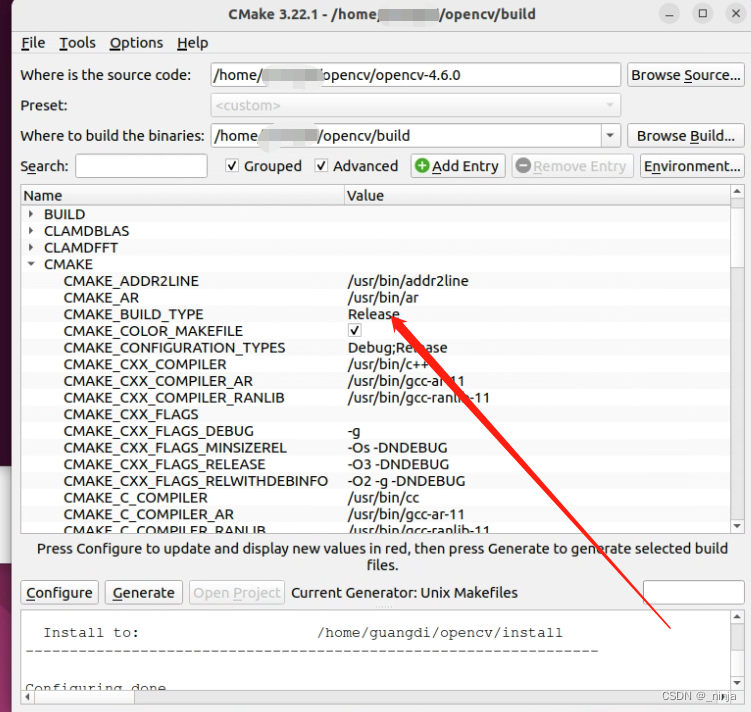Screen dimensions: 751x712
Task: Select the CMAKE_CXX_COMPILER entry
Action: coord(145,364)
